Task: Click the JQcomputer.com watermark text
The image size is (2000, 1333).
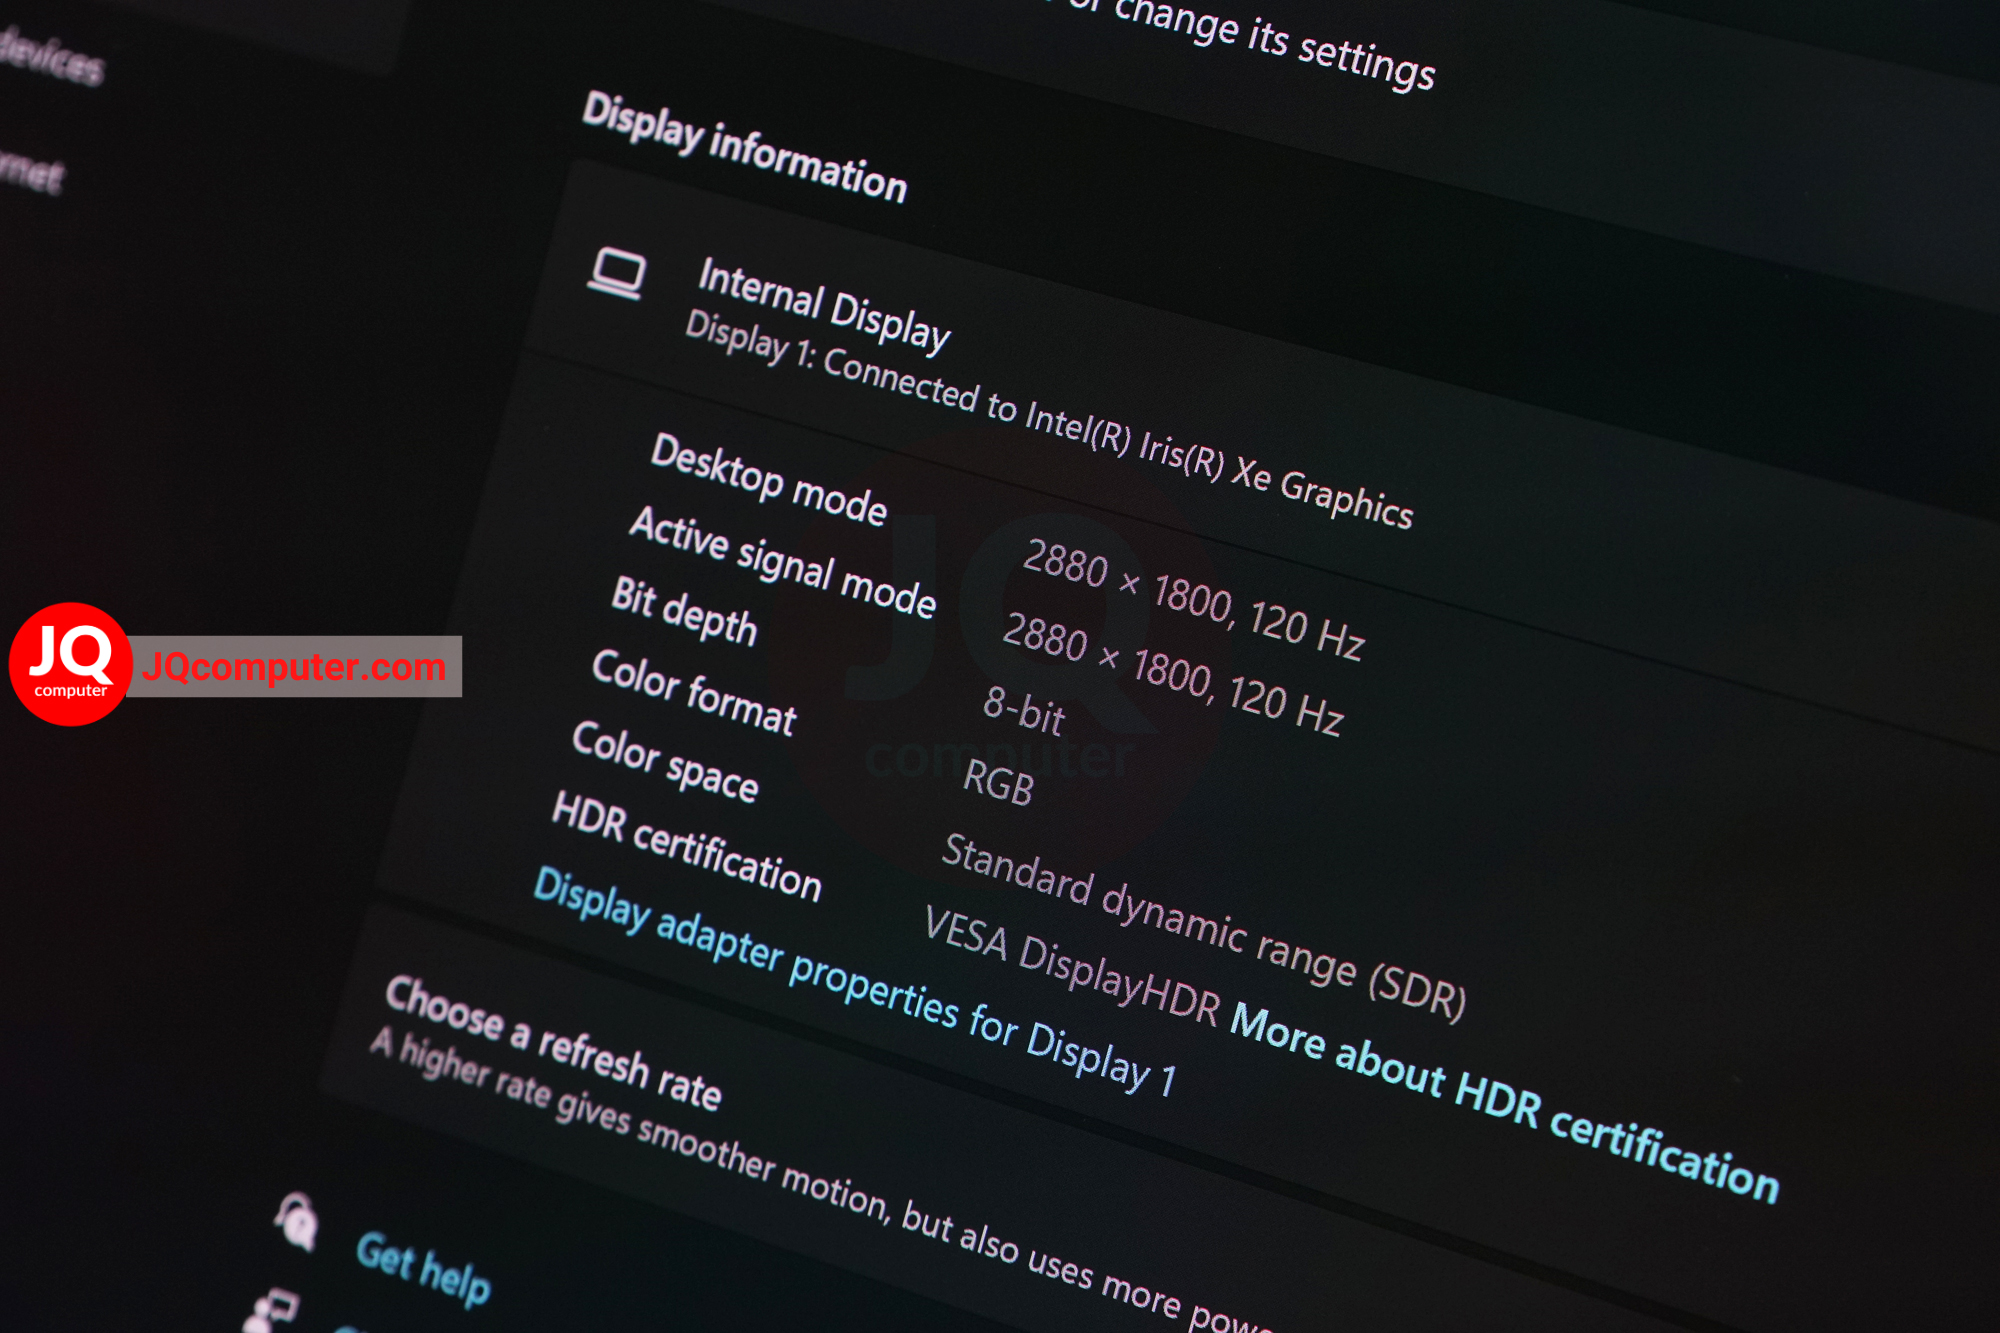Action: (294, 666)
